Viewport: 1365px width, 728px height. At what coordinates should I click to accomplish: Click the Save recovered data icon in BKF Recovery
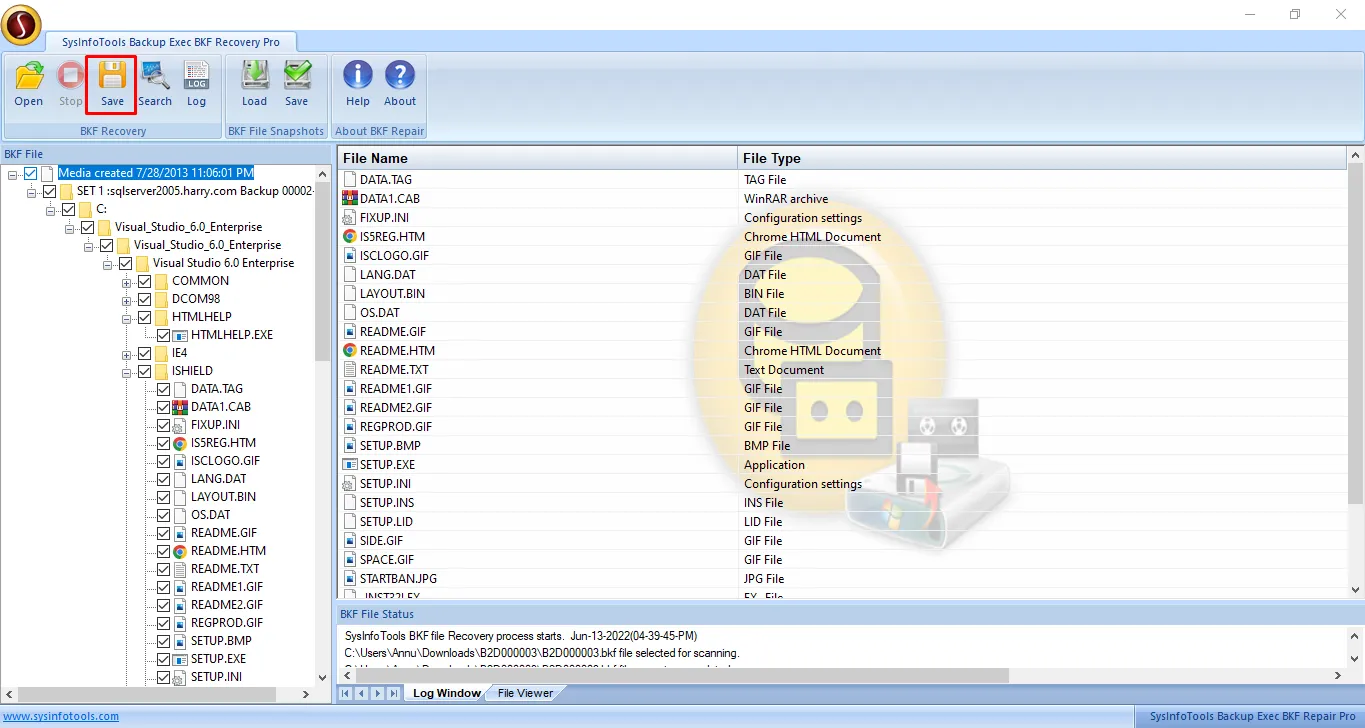pos(112,76)
